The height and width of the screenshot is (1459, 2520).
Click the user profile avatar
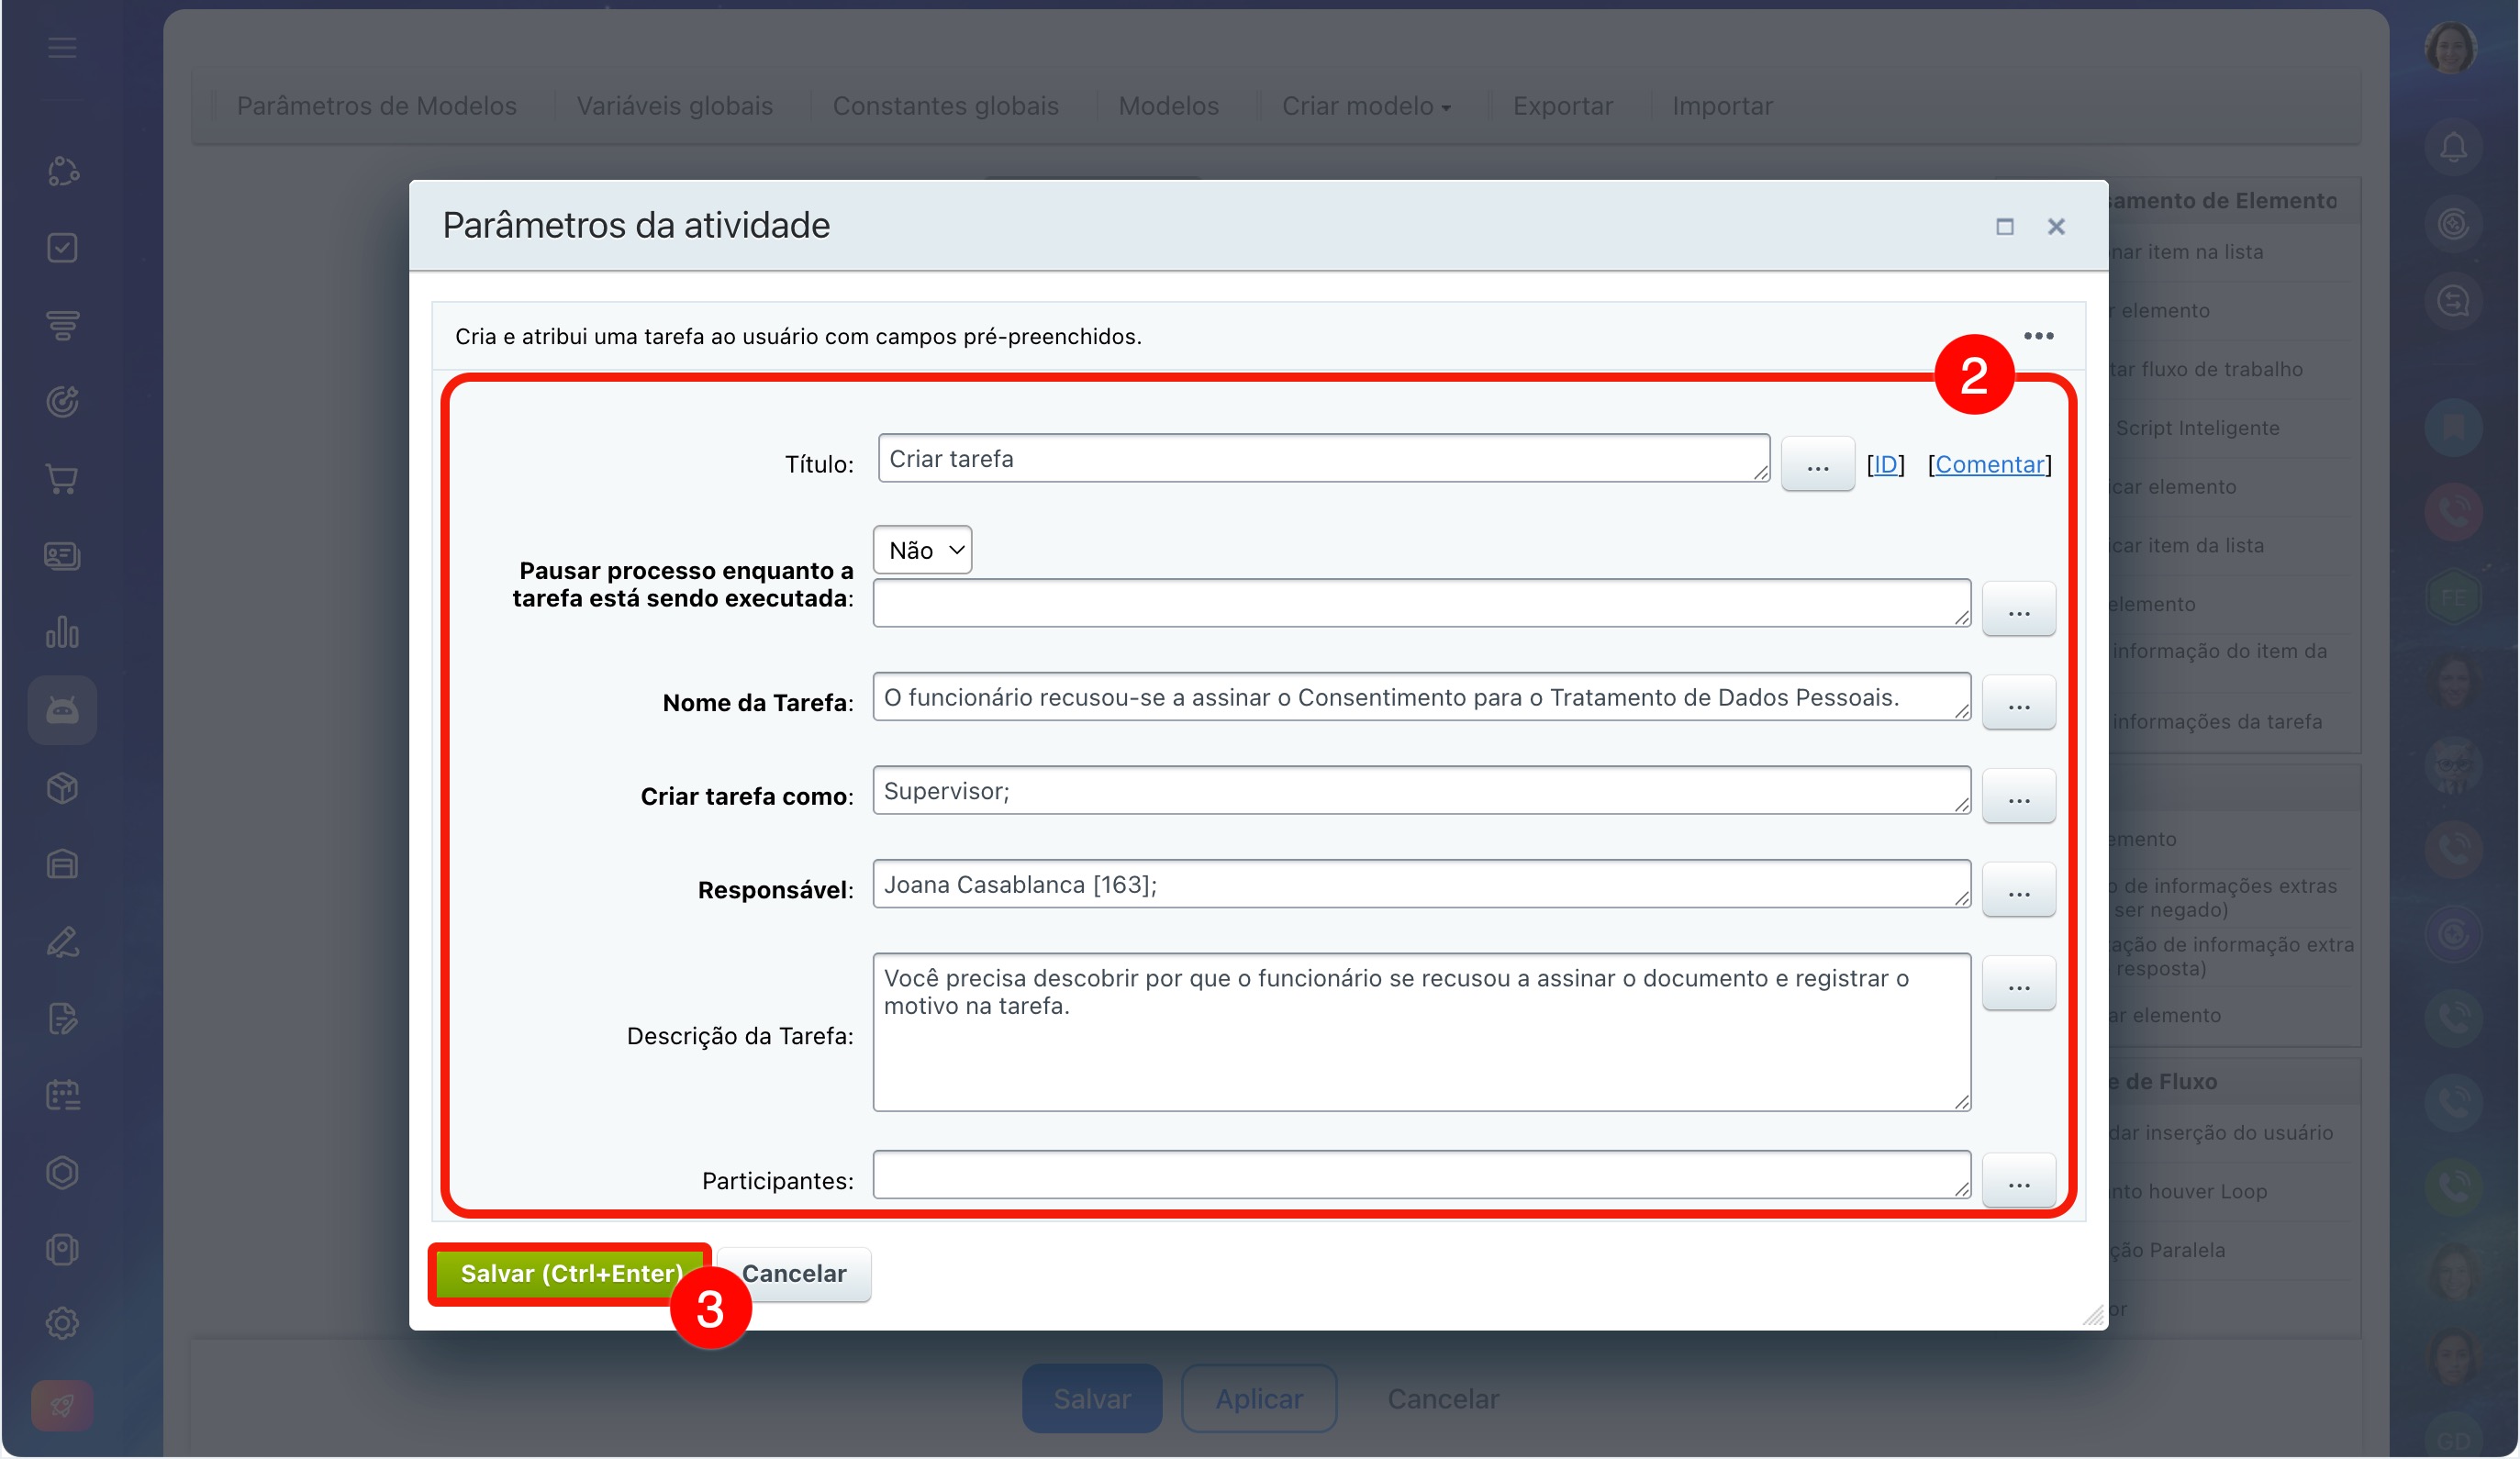coord(2450,47)
